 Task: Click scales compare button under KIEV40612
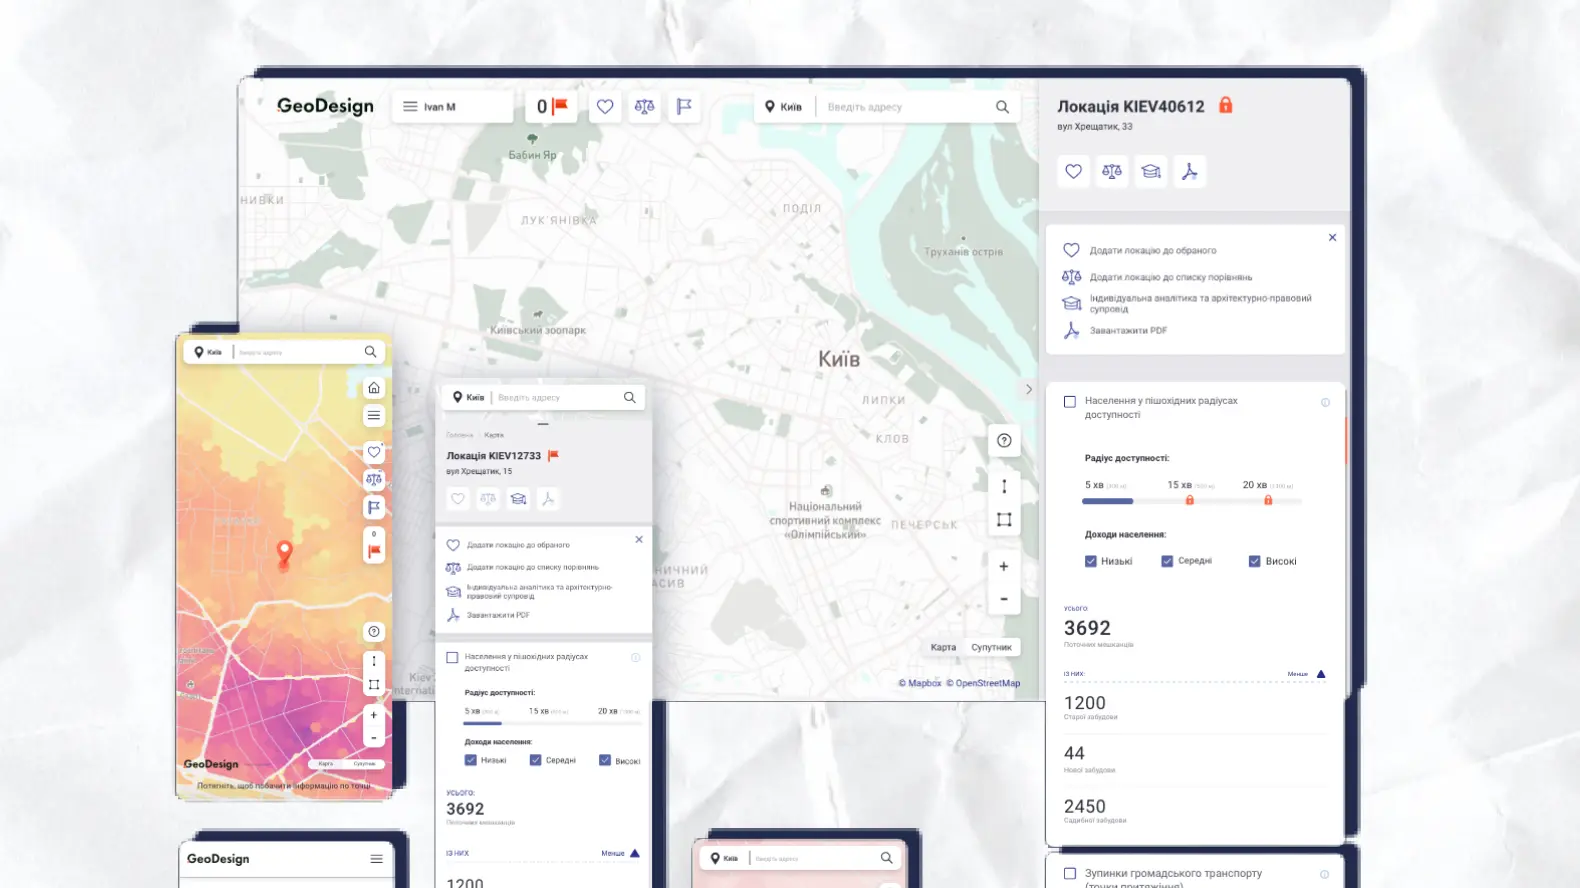(x=1112, y=171)
